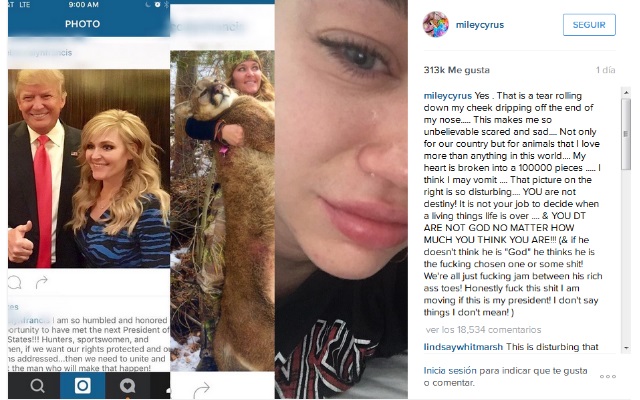Viewport: 640px width, 400px height.
Task: Tap the share arrow icon under Trump photo
Action: (41, 282)
